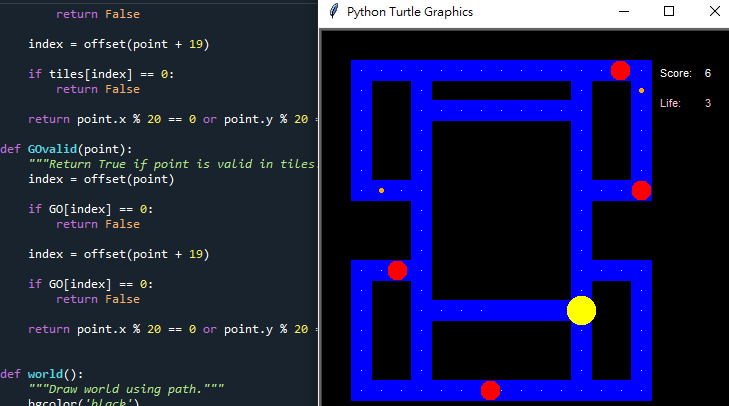Image resolution: width=729 pixels, height=406 pixels.
Task: Click the first "return False" line at top
Action: pyautogui.click(x=98, y=14)
